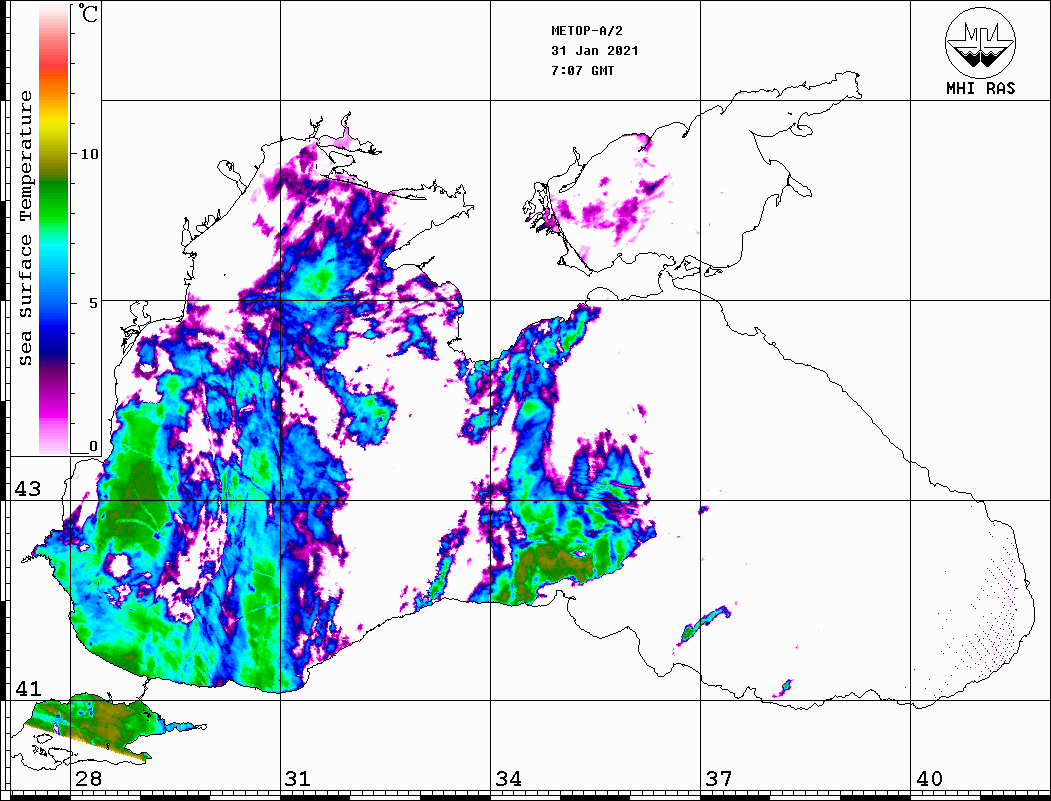
Task: Click the legend tick value '0'
Action: [94, 446]
